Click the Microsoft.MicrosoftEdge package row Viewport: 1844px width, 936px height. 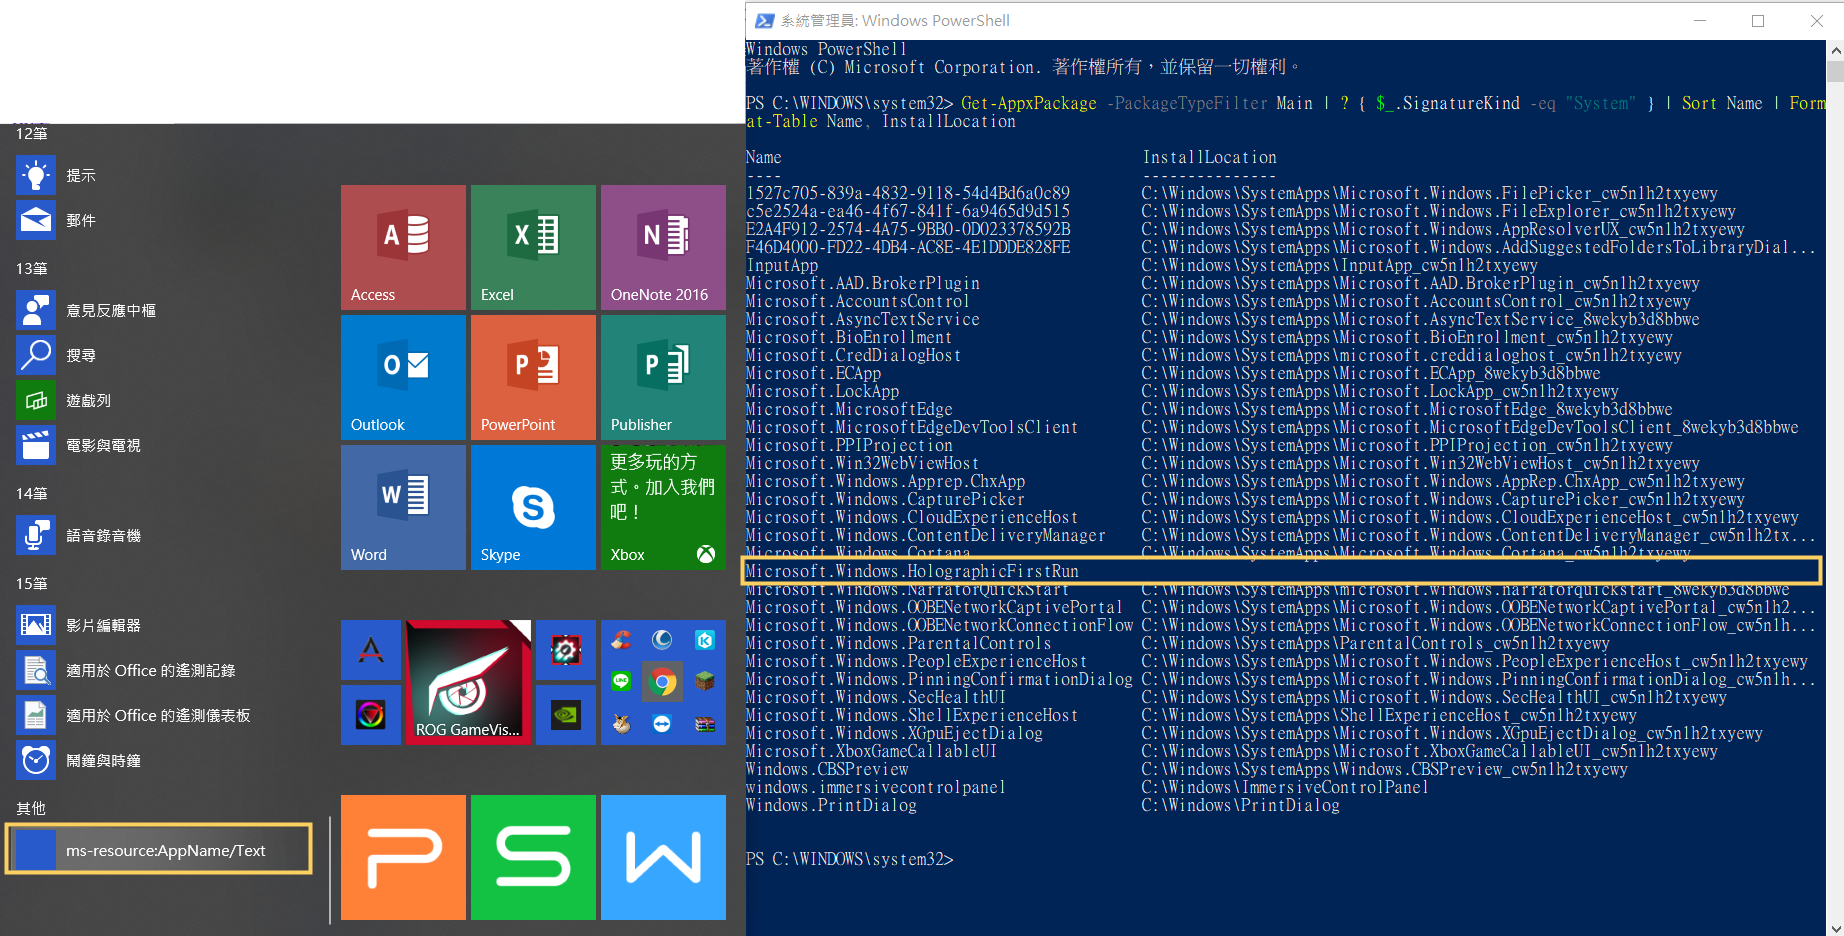[1209, 409]
